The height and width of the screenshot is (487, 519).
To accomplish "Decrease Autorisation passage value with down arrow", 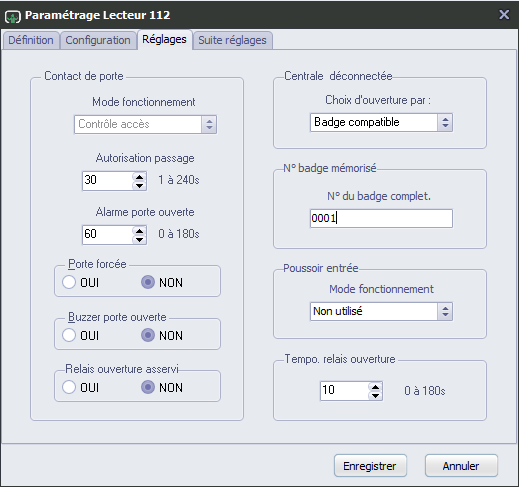I will coord(139,185).
